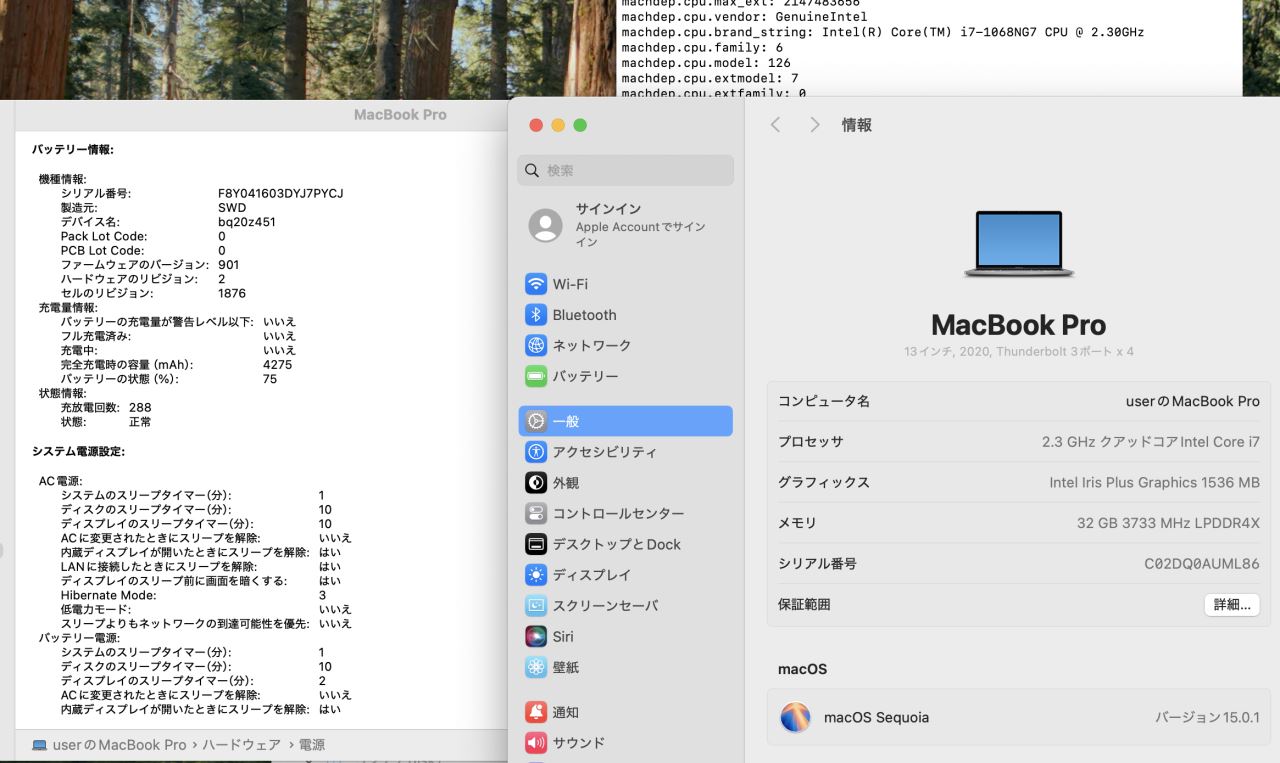Screen dimensions: 1280x763
Task: Click the computer icon in System Information path bar
Action: [40, 745]
